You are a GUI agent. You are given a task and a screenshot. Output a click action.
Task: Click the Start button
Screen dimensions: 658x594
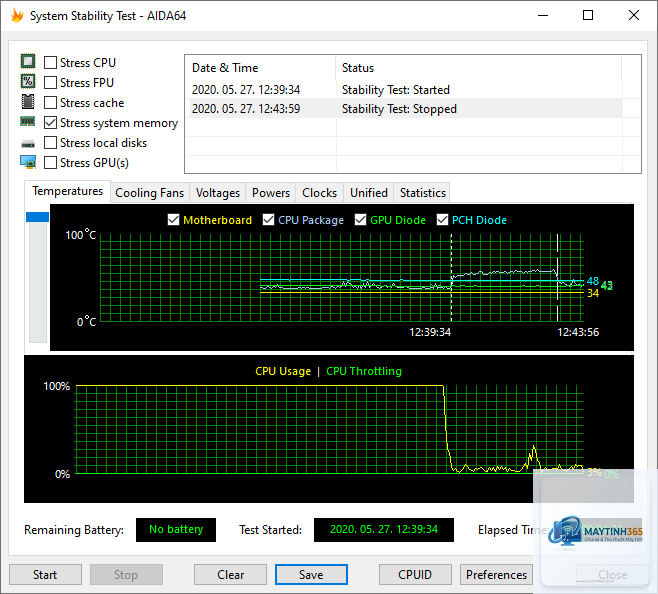(x=45, y=574)
